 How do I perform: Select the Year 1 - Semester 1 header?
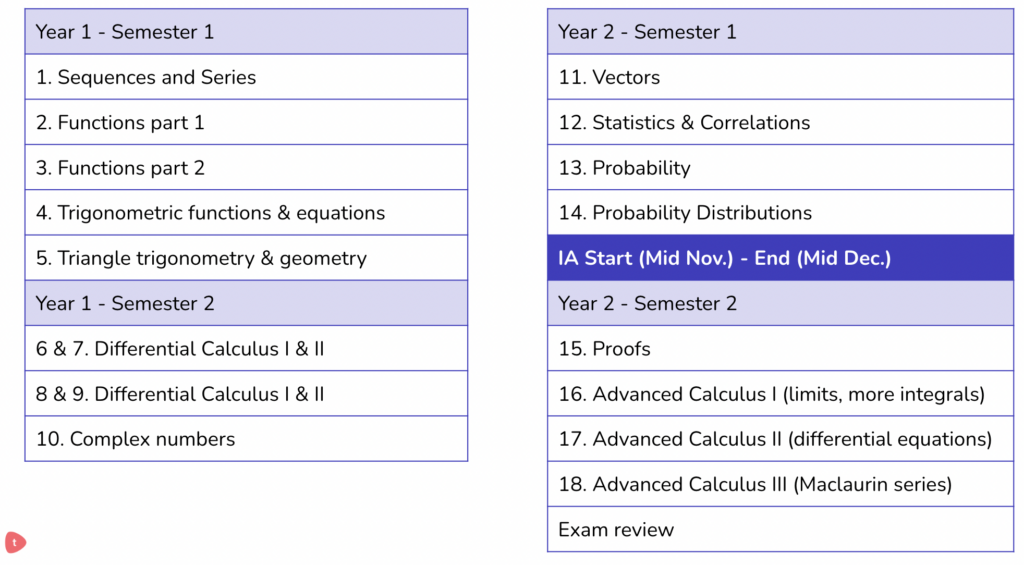[x=246, y=31]
